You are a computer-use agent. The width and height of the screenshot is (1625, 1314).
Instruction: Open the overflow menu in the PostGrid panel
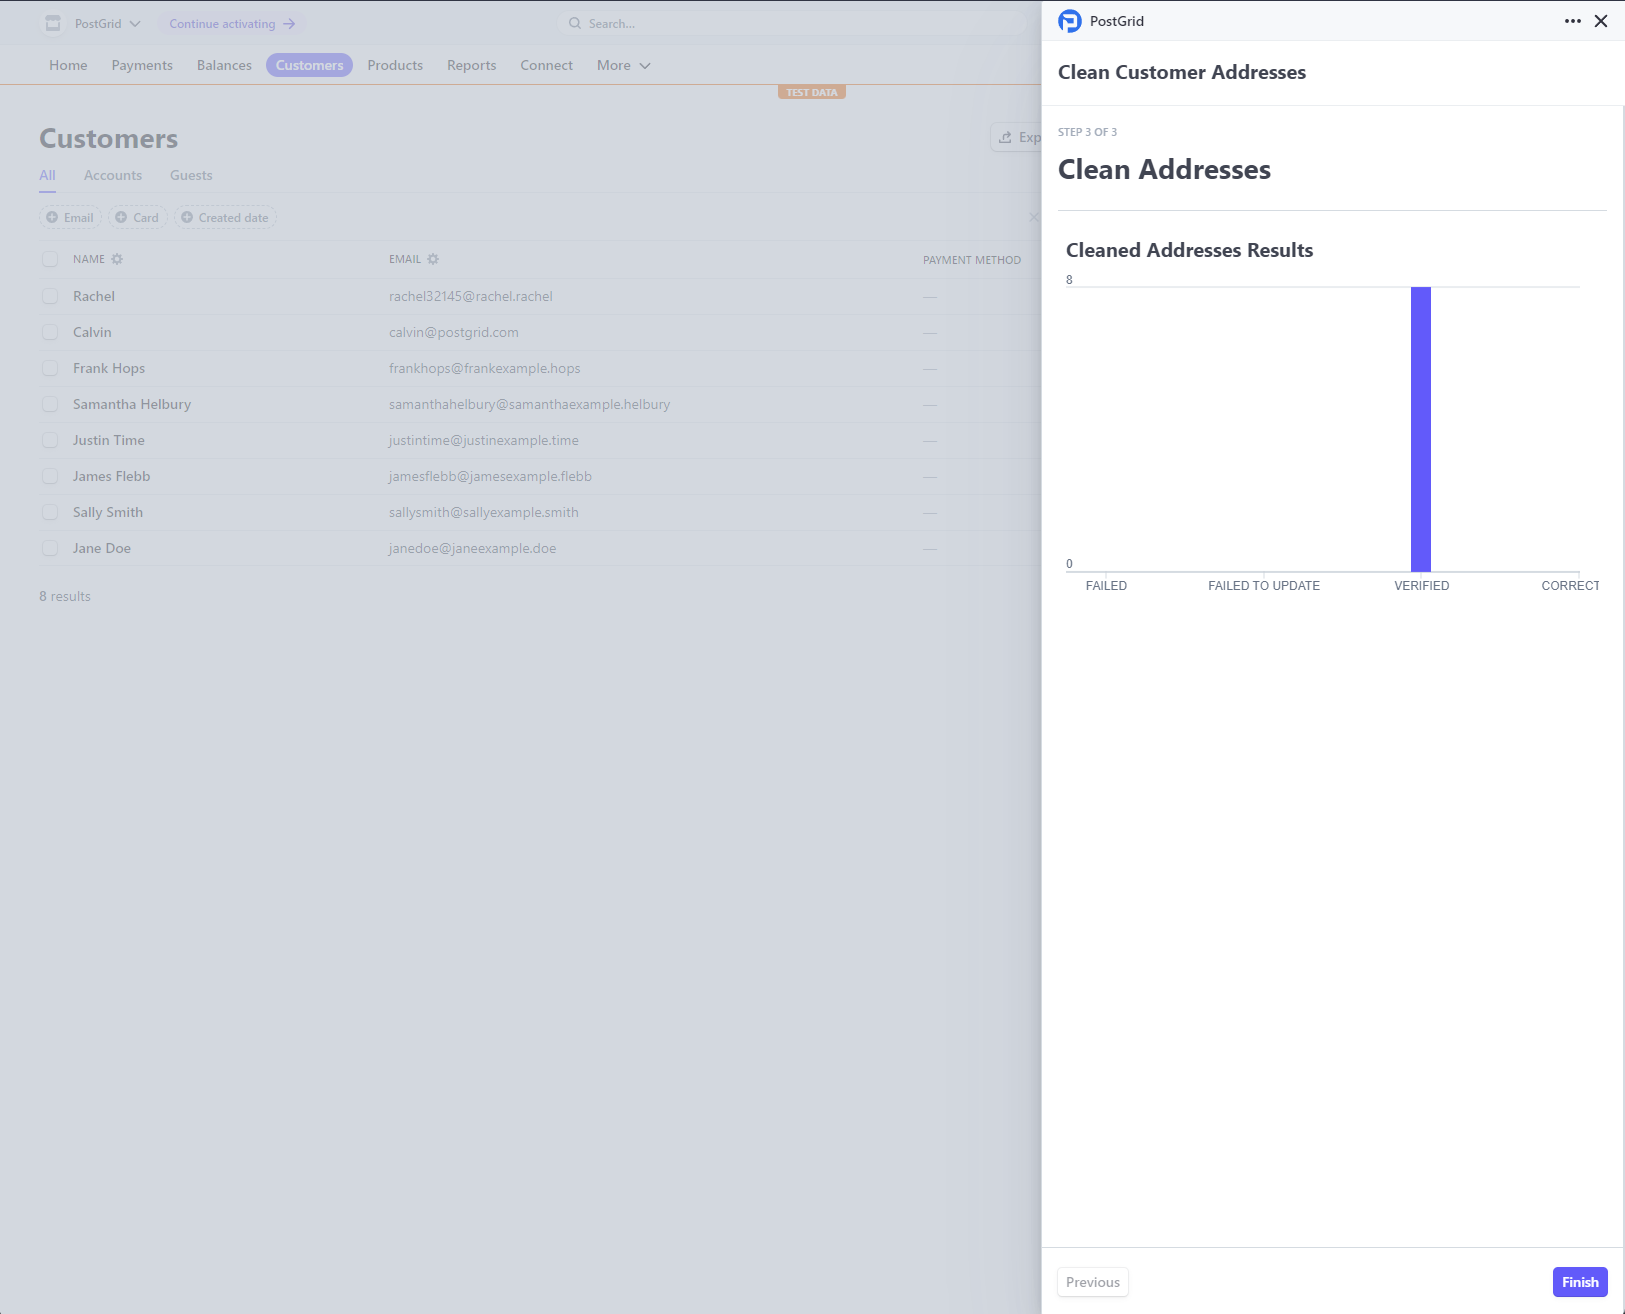click(x=1572, y=20)
